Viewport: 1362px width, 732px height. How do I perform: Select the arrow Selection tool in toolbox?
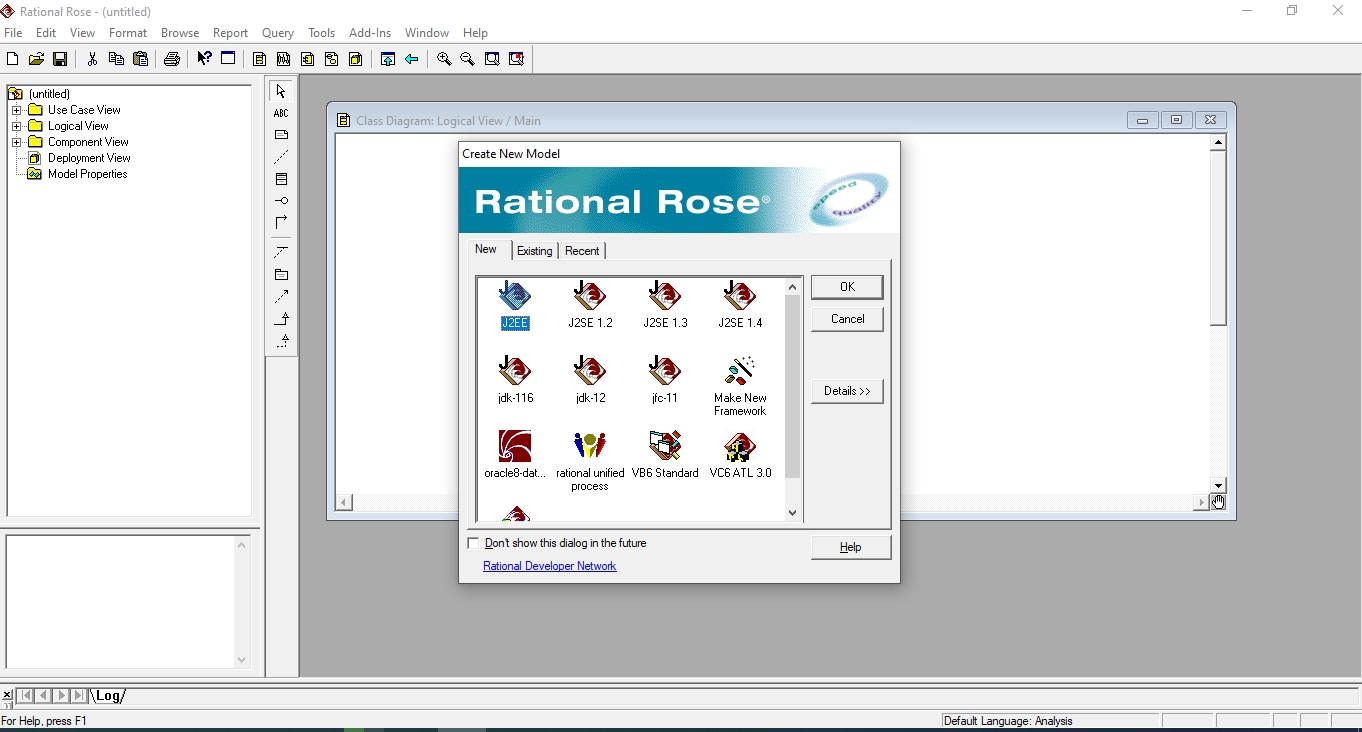click(281, 91)
